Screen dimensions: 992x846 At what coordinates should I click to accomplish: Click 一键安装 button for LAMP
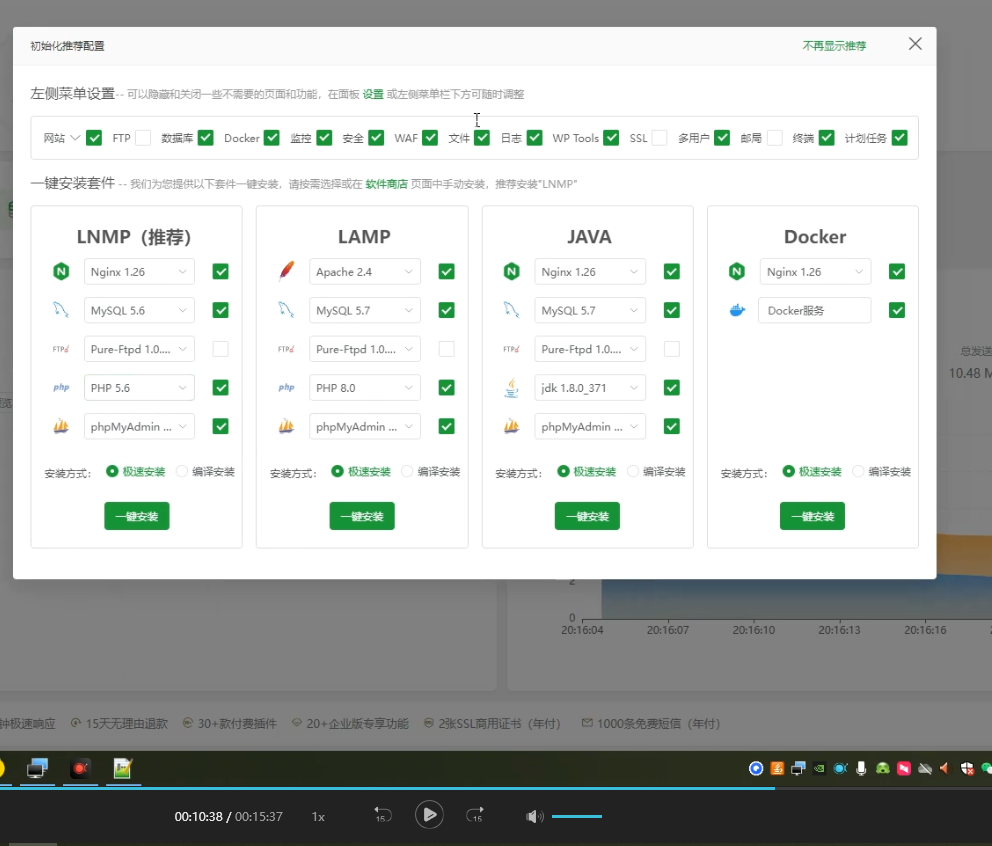pyautogui.click(x=362, y=516)
